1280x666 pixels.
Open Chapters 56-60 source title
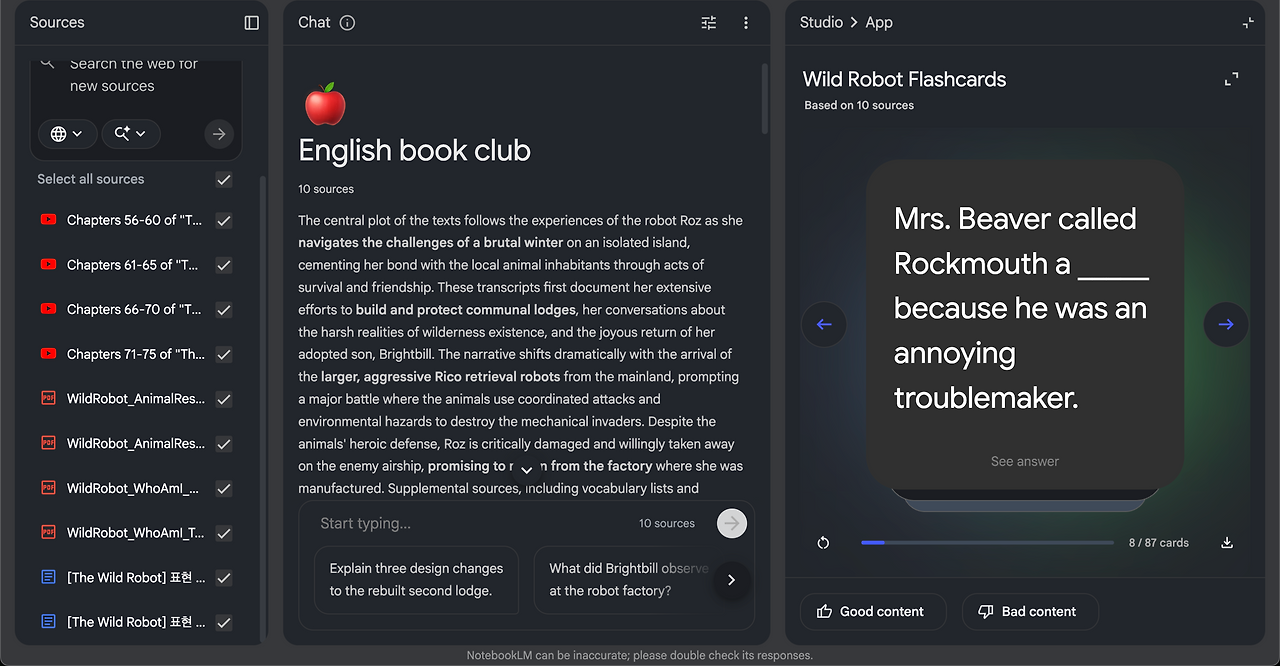pos(135,220)
